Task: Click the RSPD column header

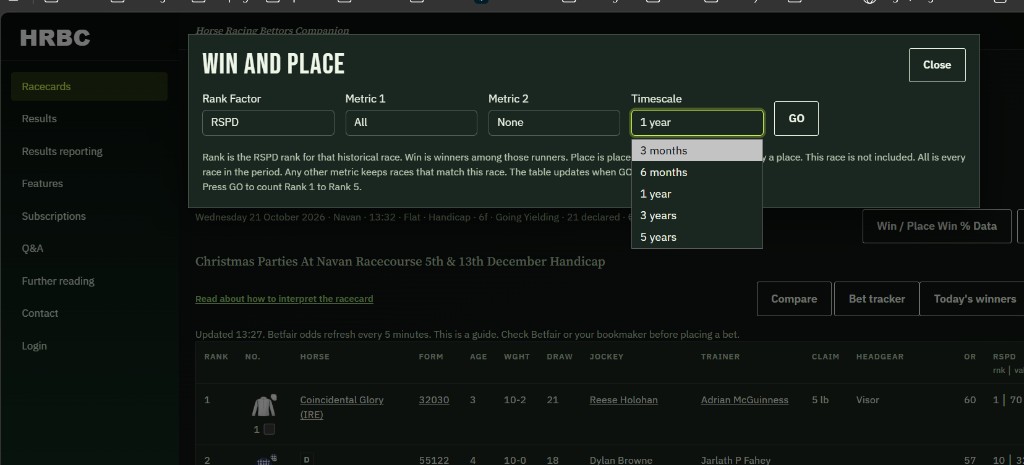Action: click(x=1004, y=357)
